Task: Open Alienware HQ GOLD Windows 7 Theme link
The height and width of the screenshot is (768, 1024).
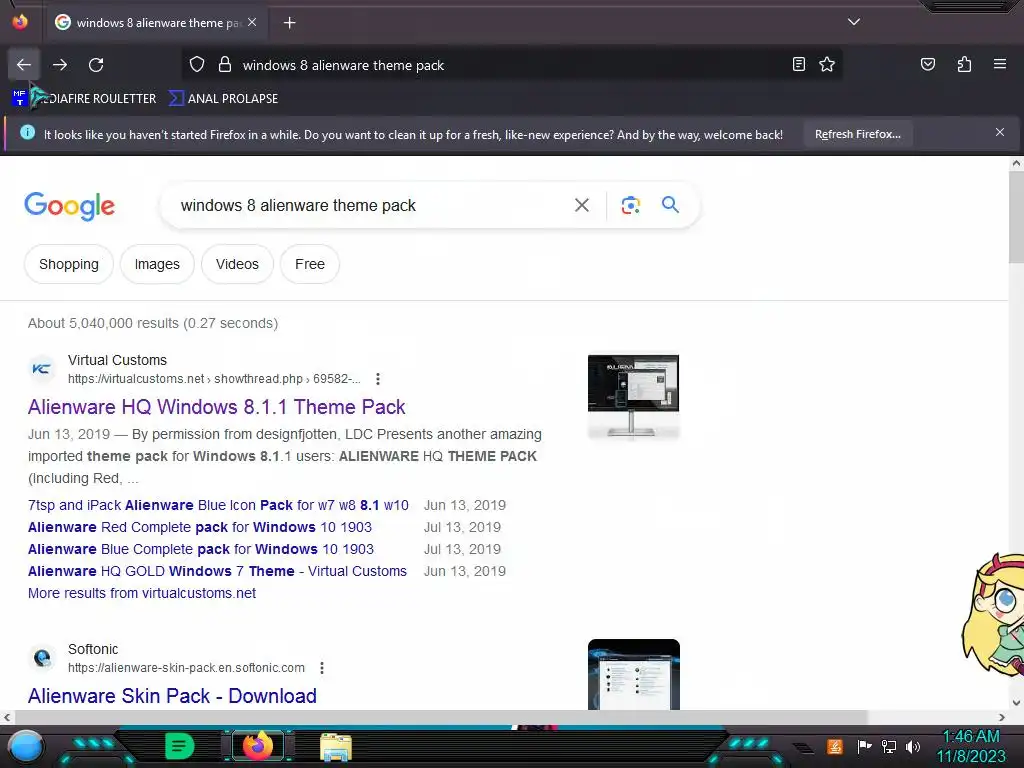Action: tap(217, 571)
